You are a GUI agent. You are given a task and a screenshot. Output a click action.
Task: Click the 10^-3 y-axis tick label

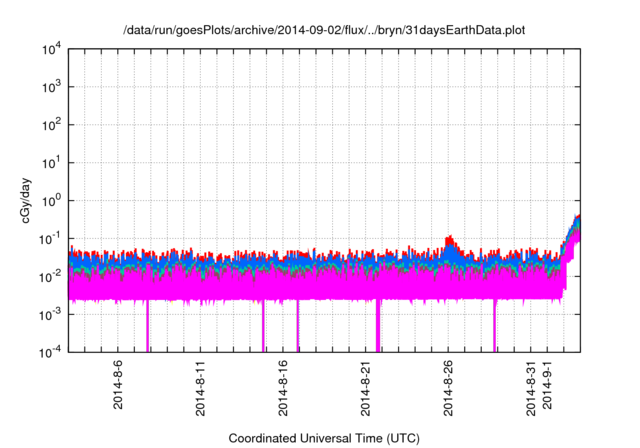51,315
